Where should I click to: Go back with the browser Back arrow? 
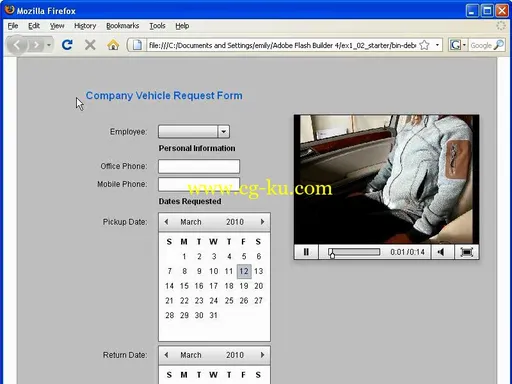click(17, 45)
